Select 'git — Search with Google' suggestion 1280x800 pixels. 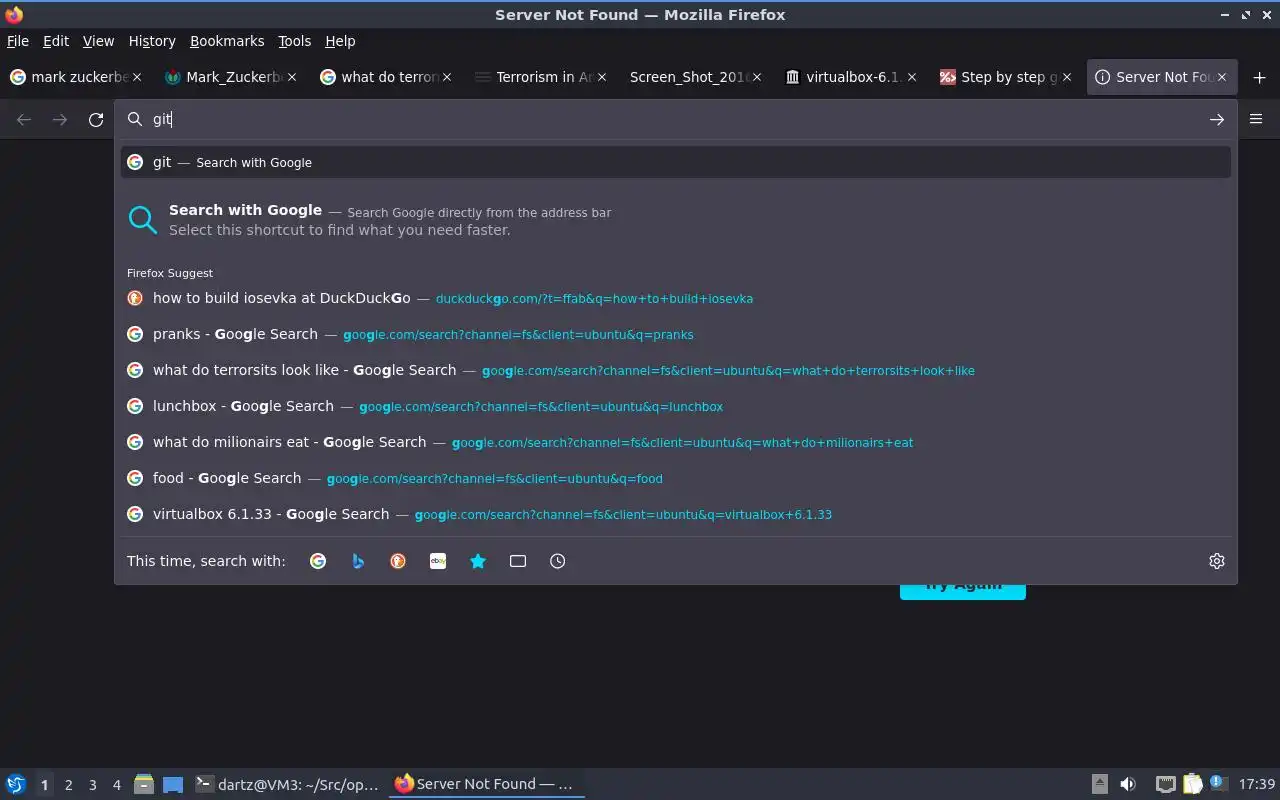point(676,162)
